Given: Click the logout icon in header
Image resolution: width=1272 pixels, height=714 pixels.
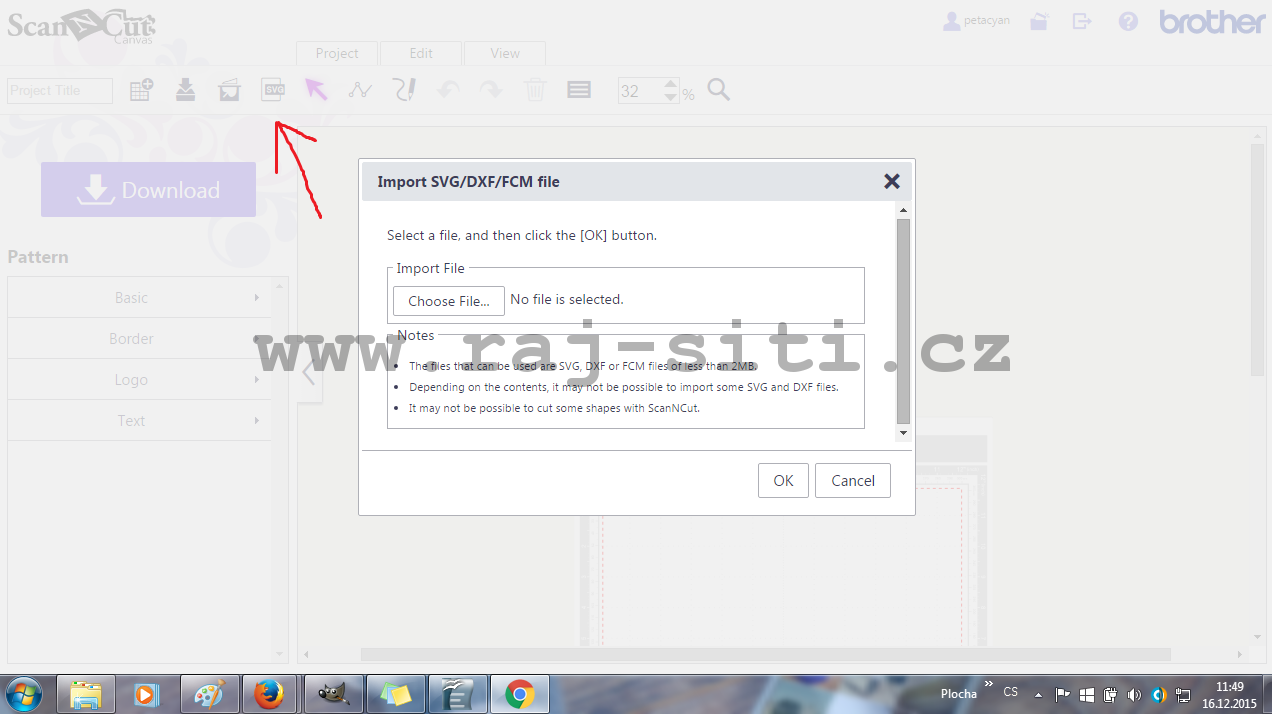Looking at the screenshot, I should (x=1082, y=22).
